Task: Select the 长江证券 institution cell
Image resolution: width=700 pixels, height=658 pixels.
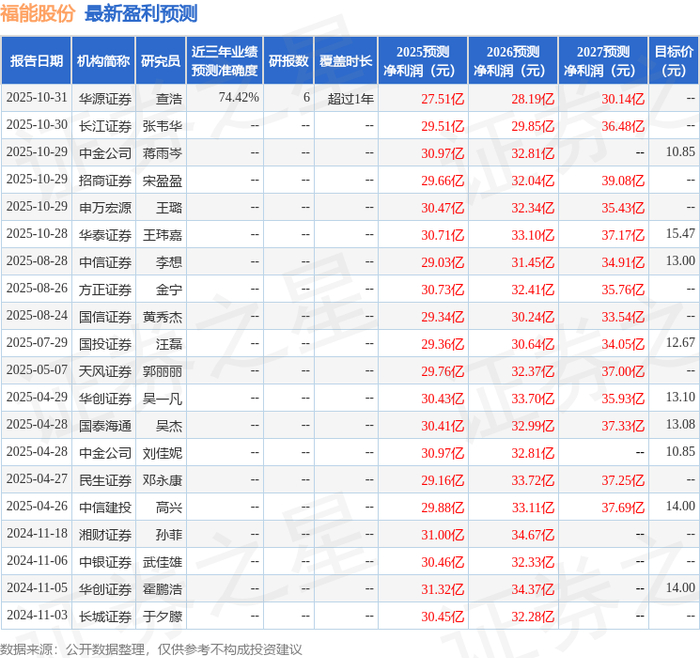Action: pos(105,126)
